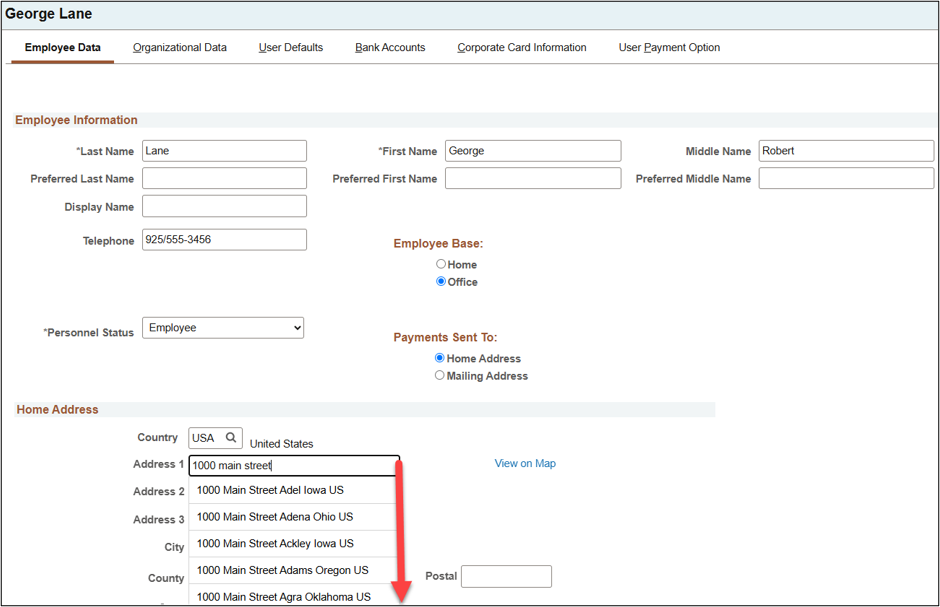
Task: Focus the Postal code field
Action: click(x=506, y=576)
